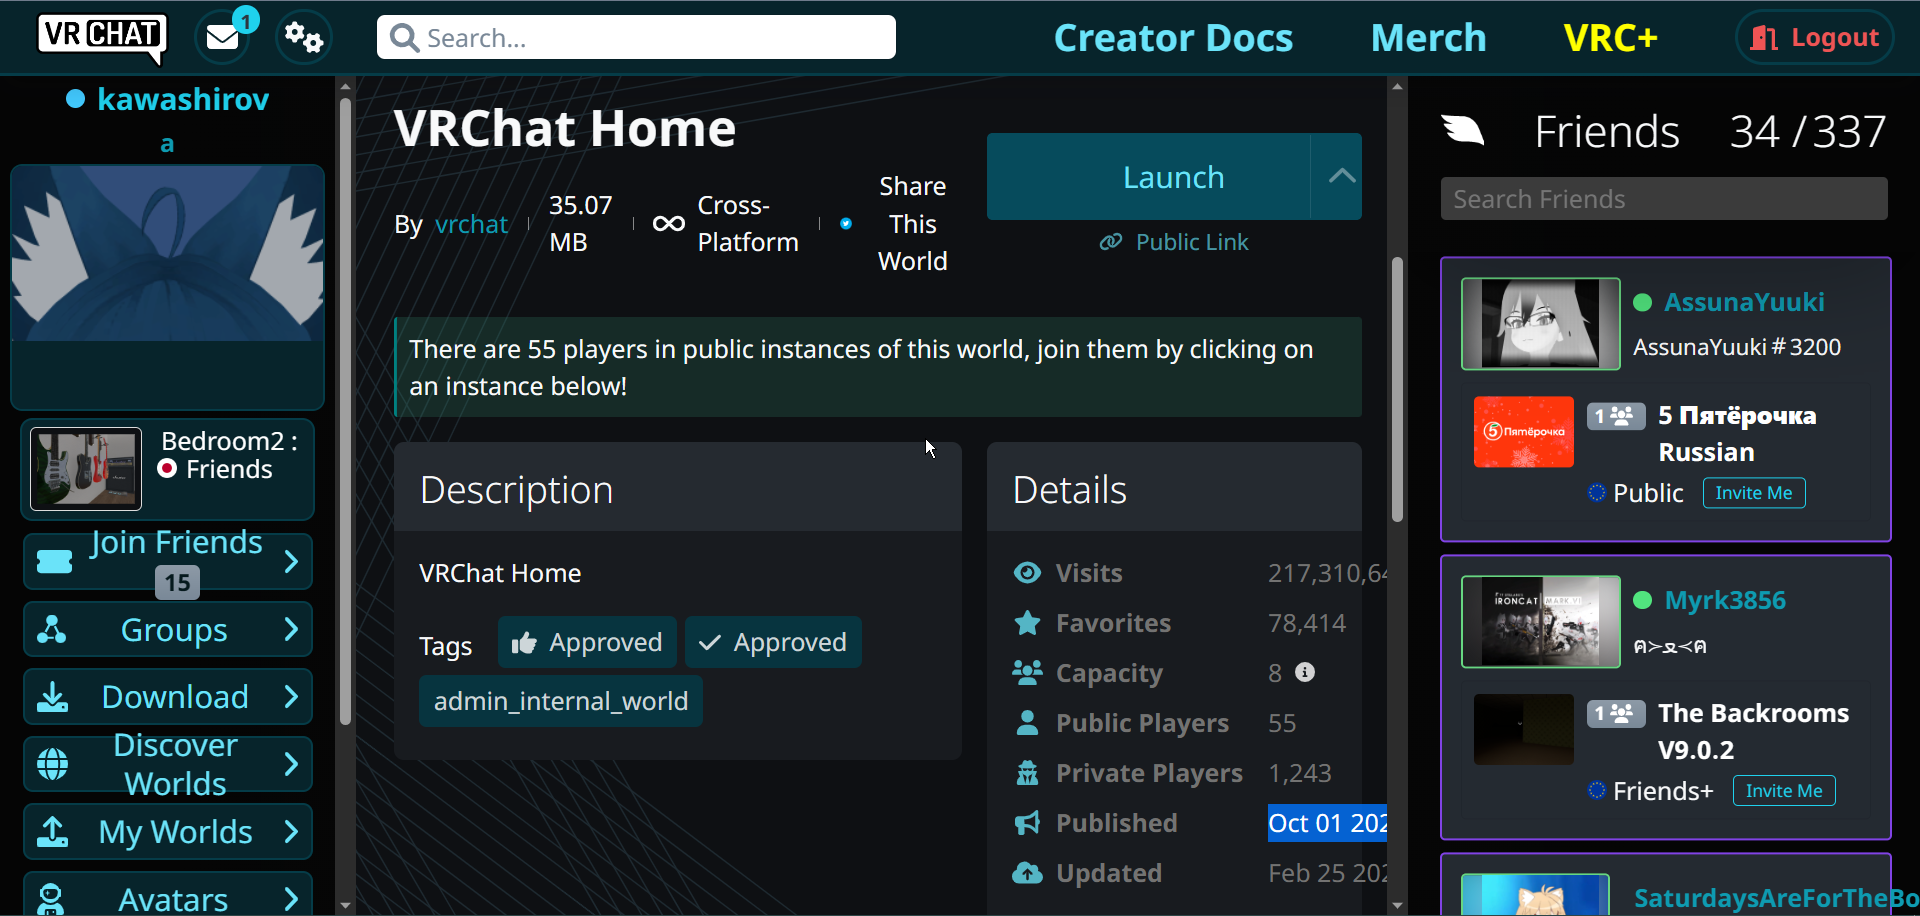Viewport: 1920px width, 916px height.
Task: Click the Private Players icon
Action: click(x=1027, y=773)
